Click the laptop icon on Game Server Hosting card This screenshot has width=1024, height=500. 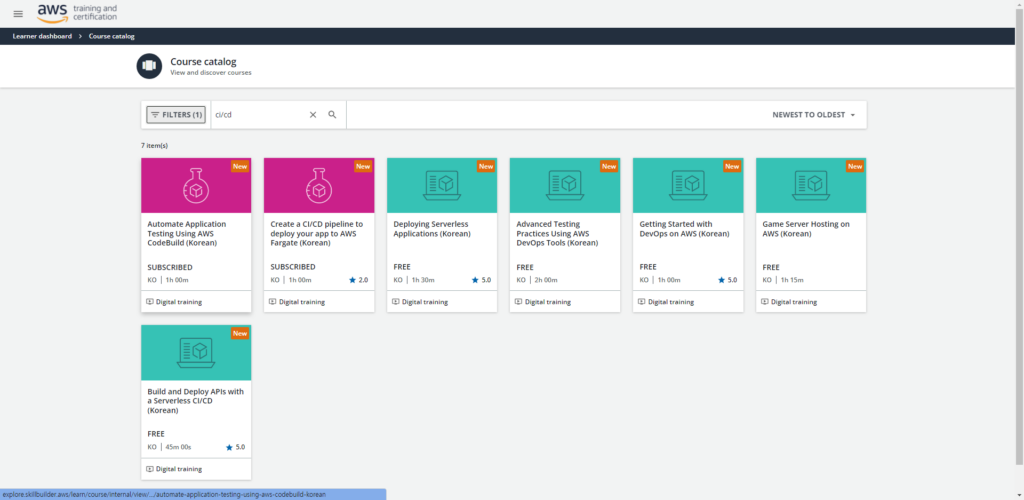[811, 185]
